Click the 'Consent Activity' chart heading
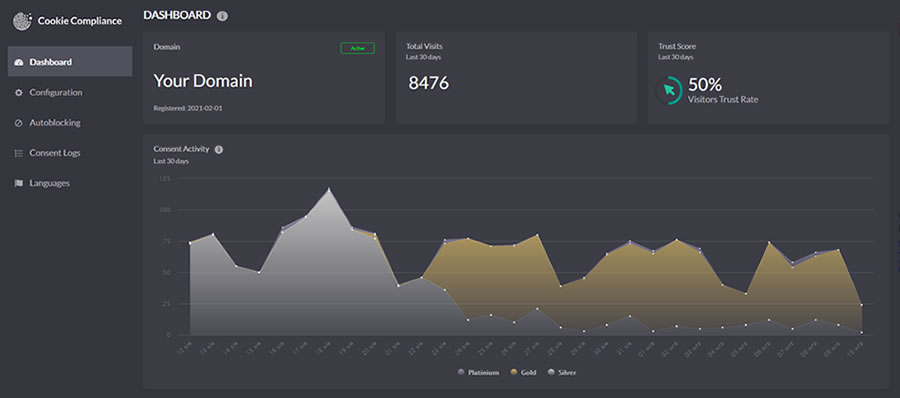The width and height of the screenshot is (900, 398). [181, 149]
